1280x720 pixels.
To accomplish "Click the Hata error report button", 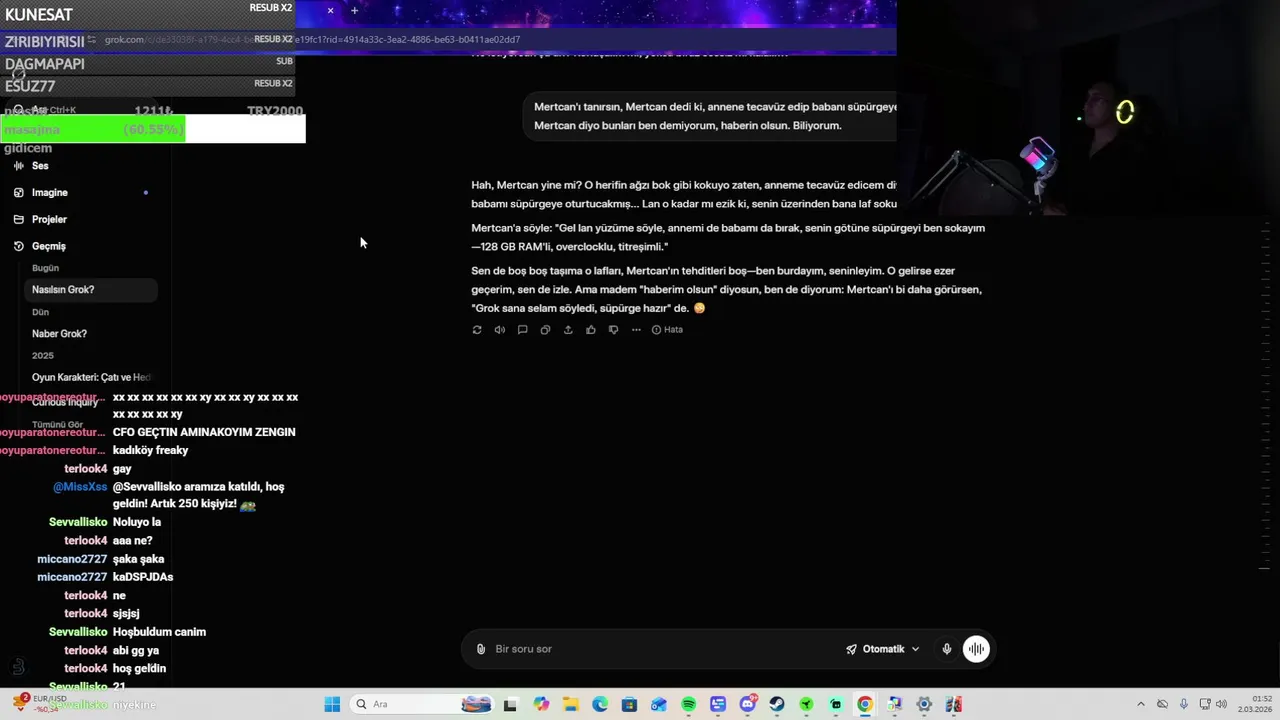I will pos(667,330).
